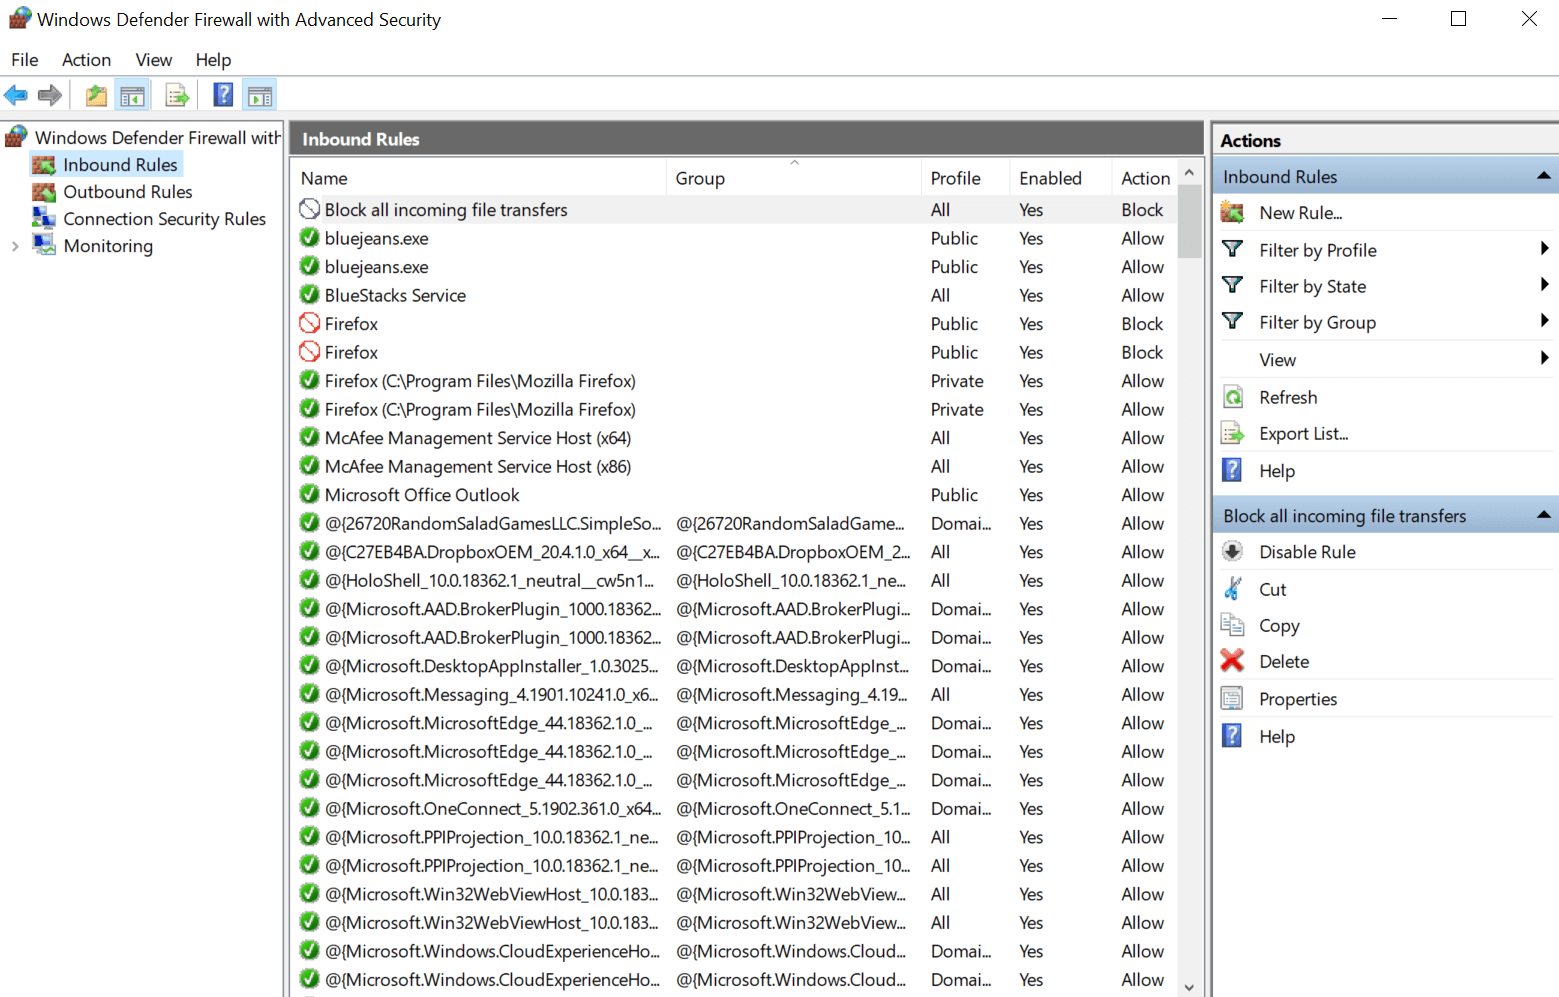Click the red Delete X icon
The image size is (1559, 997).
click(1233, 661)
